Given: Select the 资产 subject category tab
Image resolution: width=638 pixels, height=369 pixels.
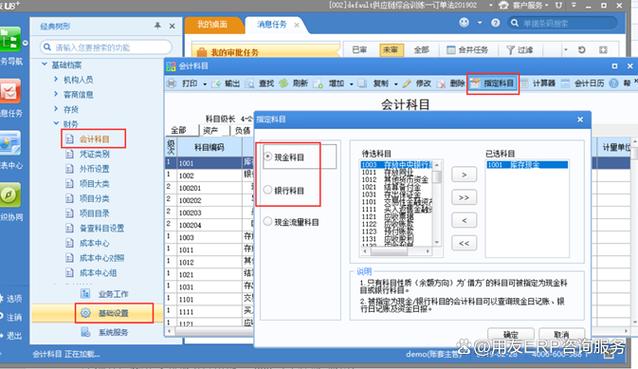Looking at the screenshot, I should pyautogui.click(x=211, y=130).
